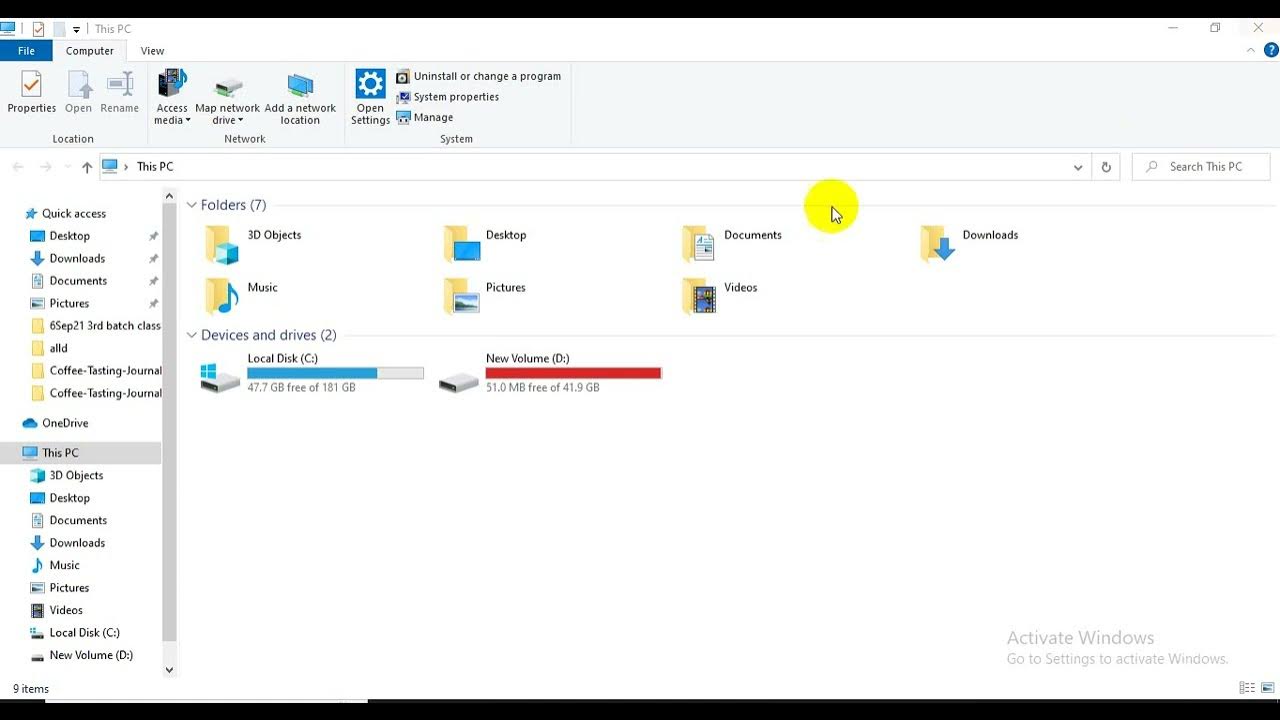Viewport: 1280px width, 720px height.
Task: Select the Desktop folder icon in main pane
Action: (x=461, y=244)
